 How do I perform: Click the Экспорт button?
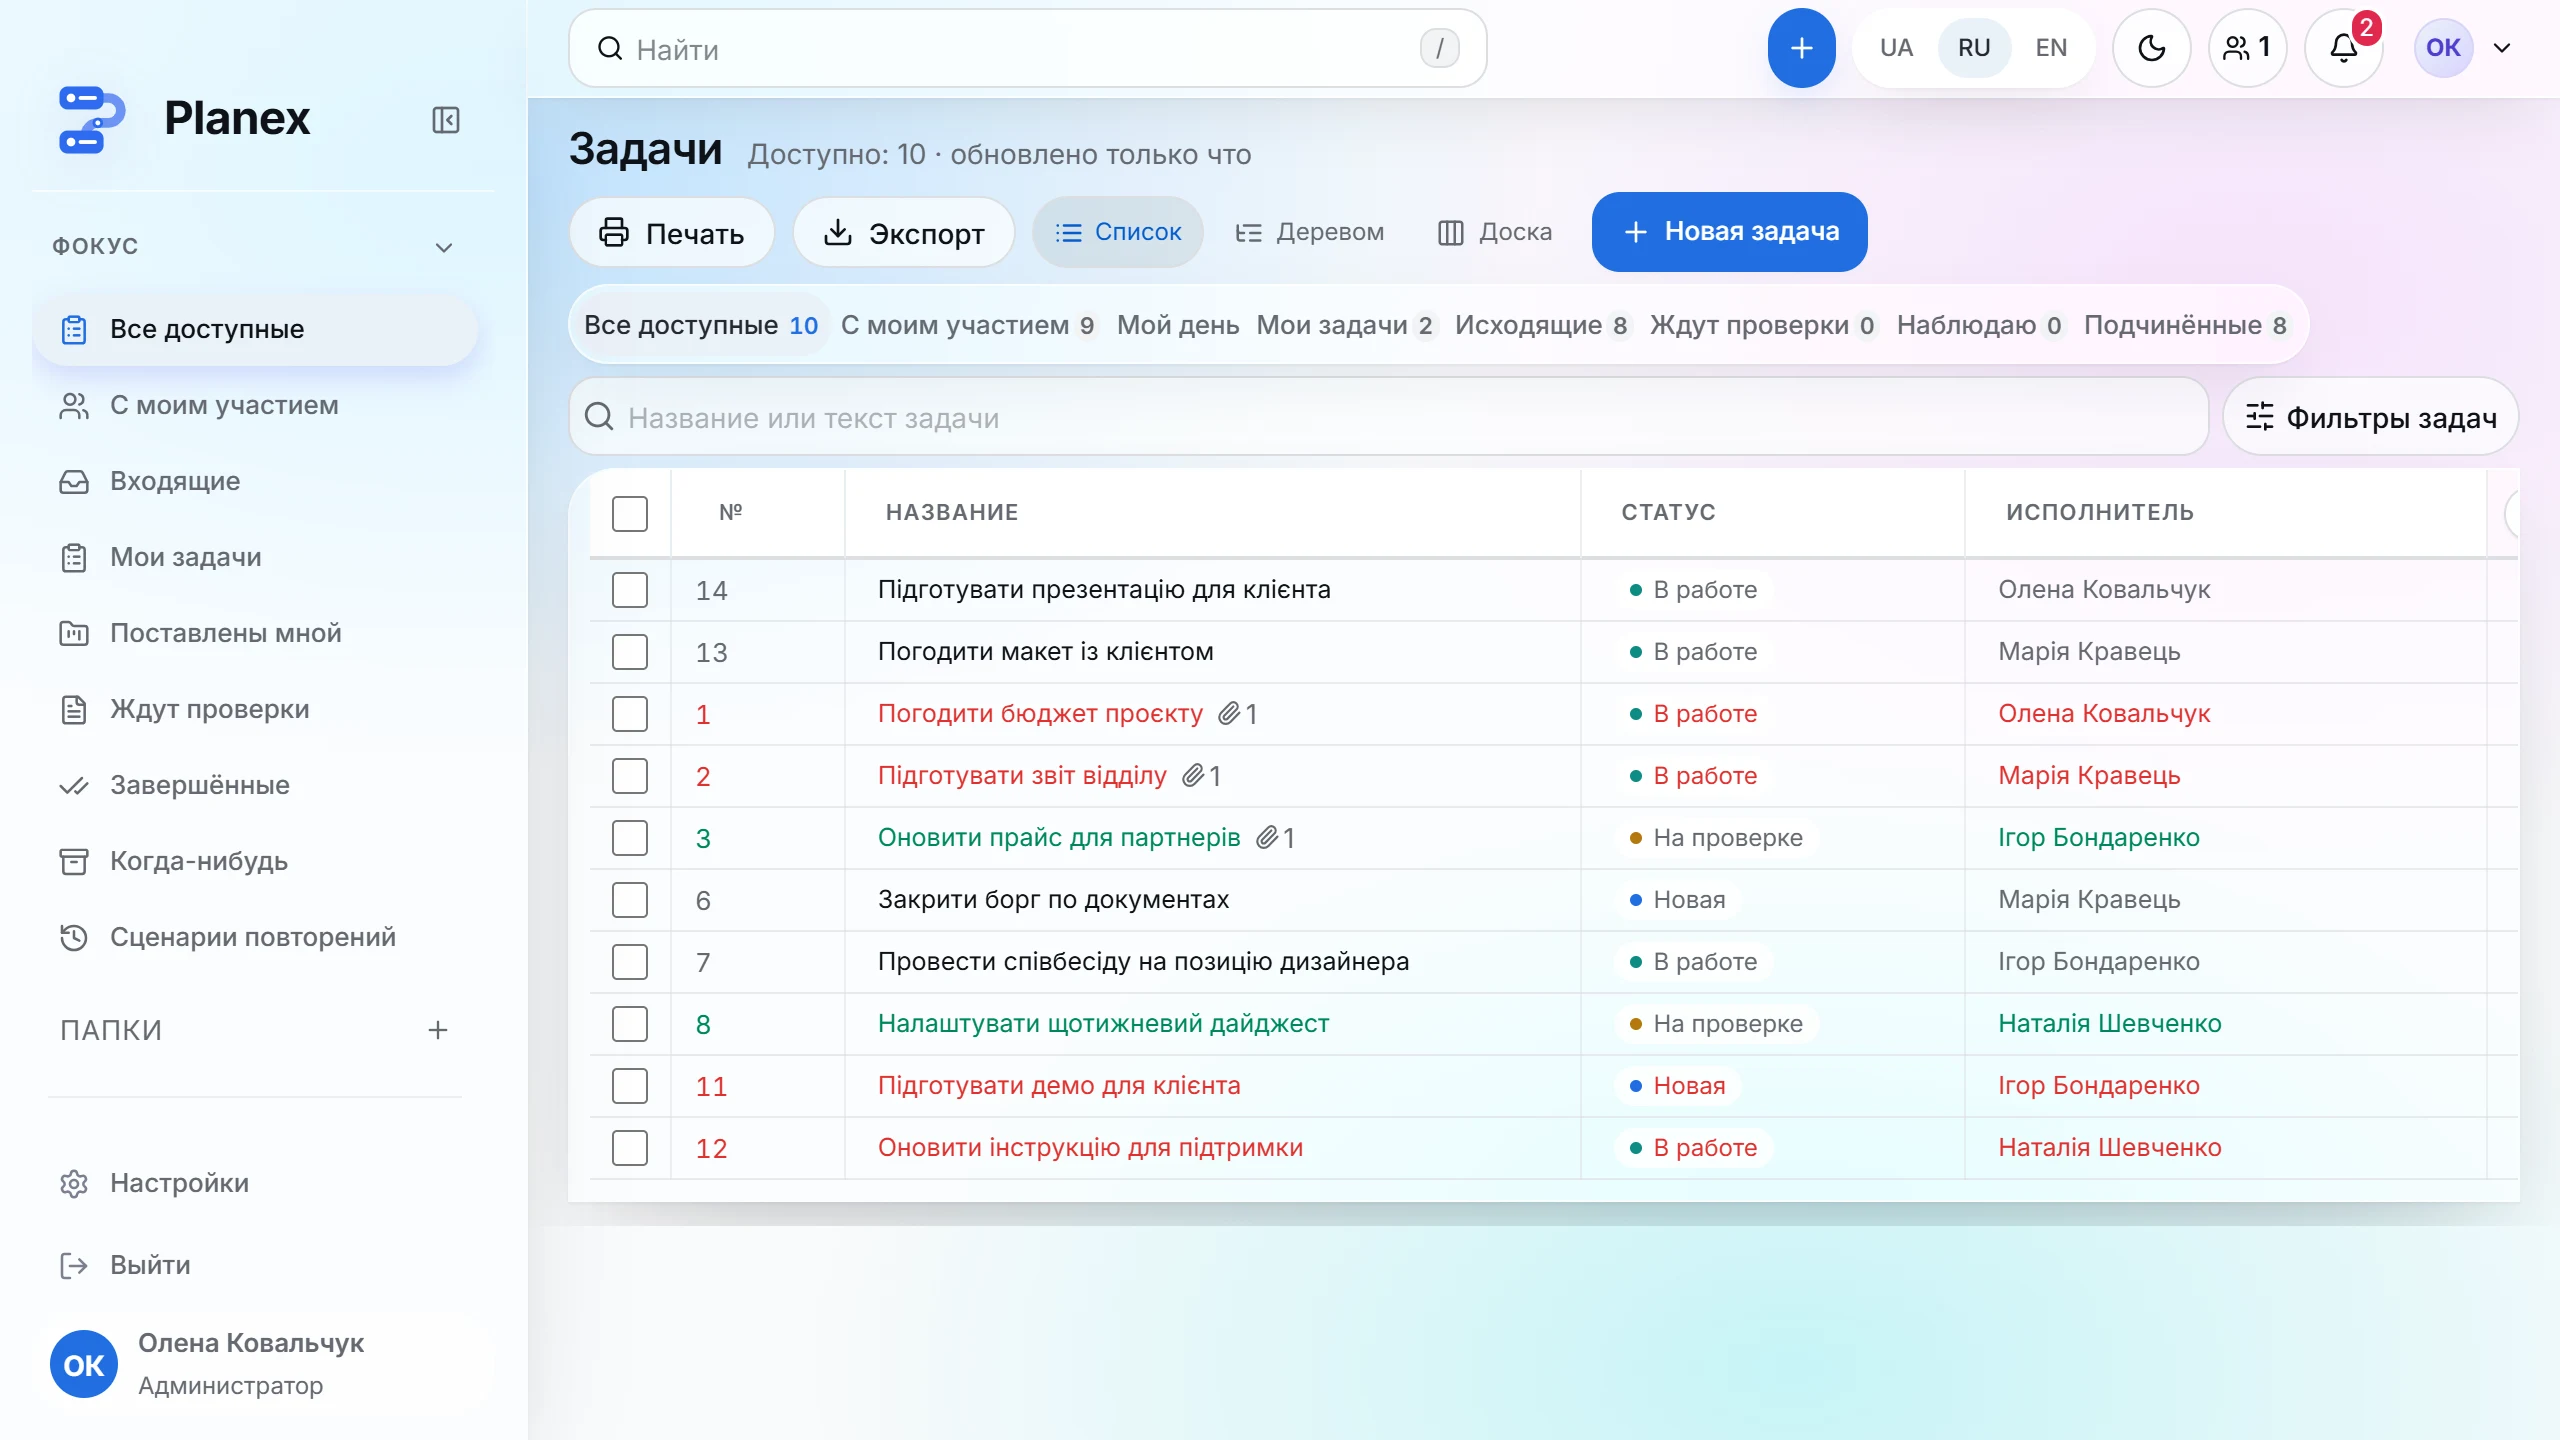[903, 232]
